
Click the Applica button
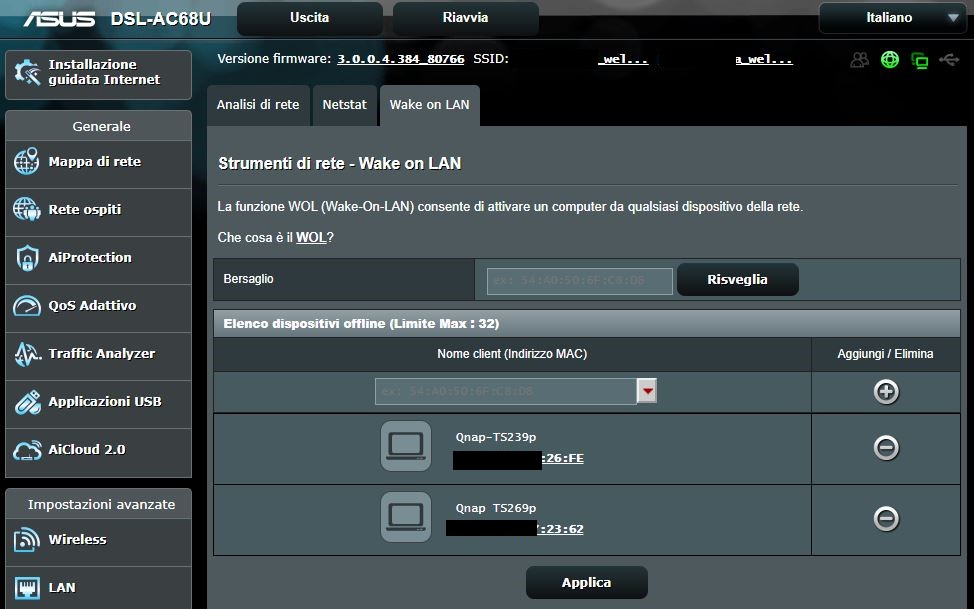coord(586,582)
